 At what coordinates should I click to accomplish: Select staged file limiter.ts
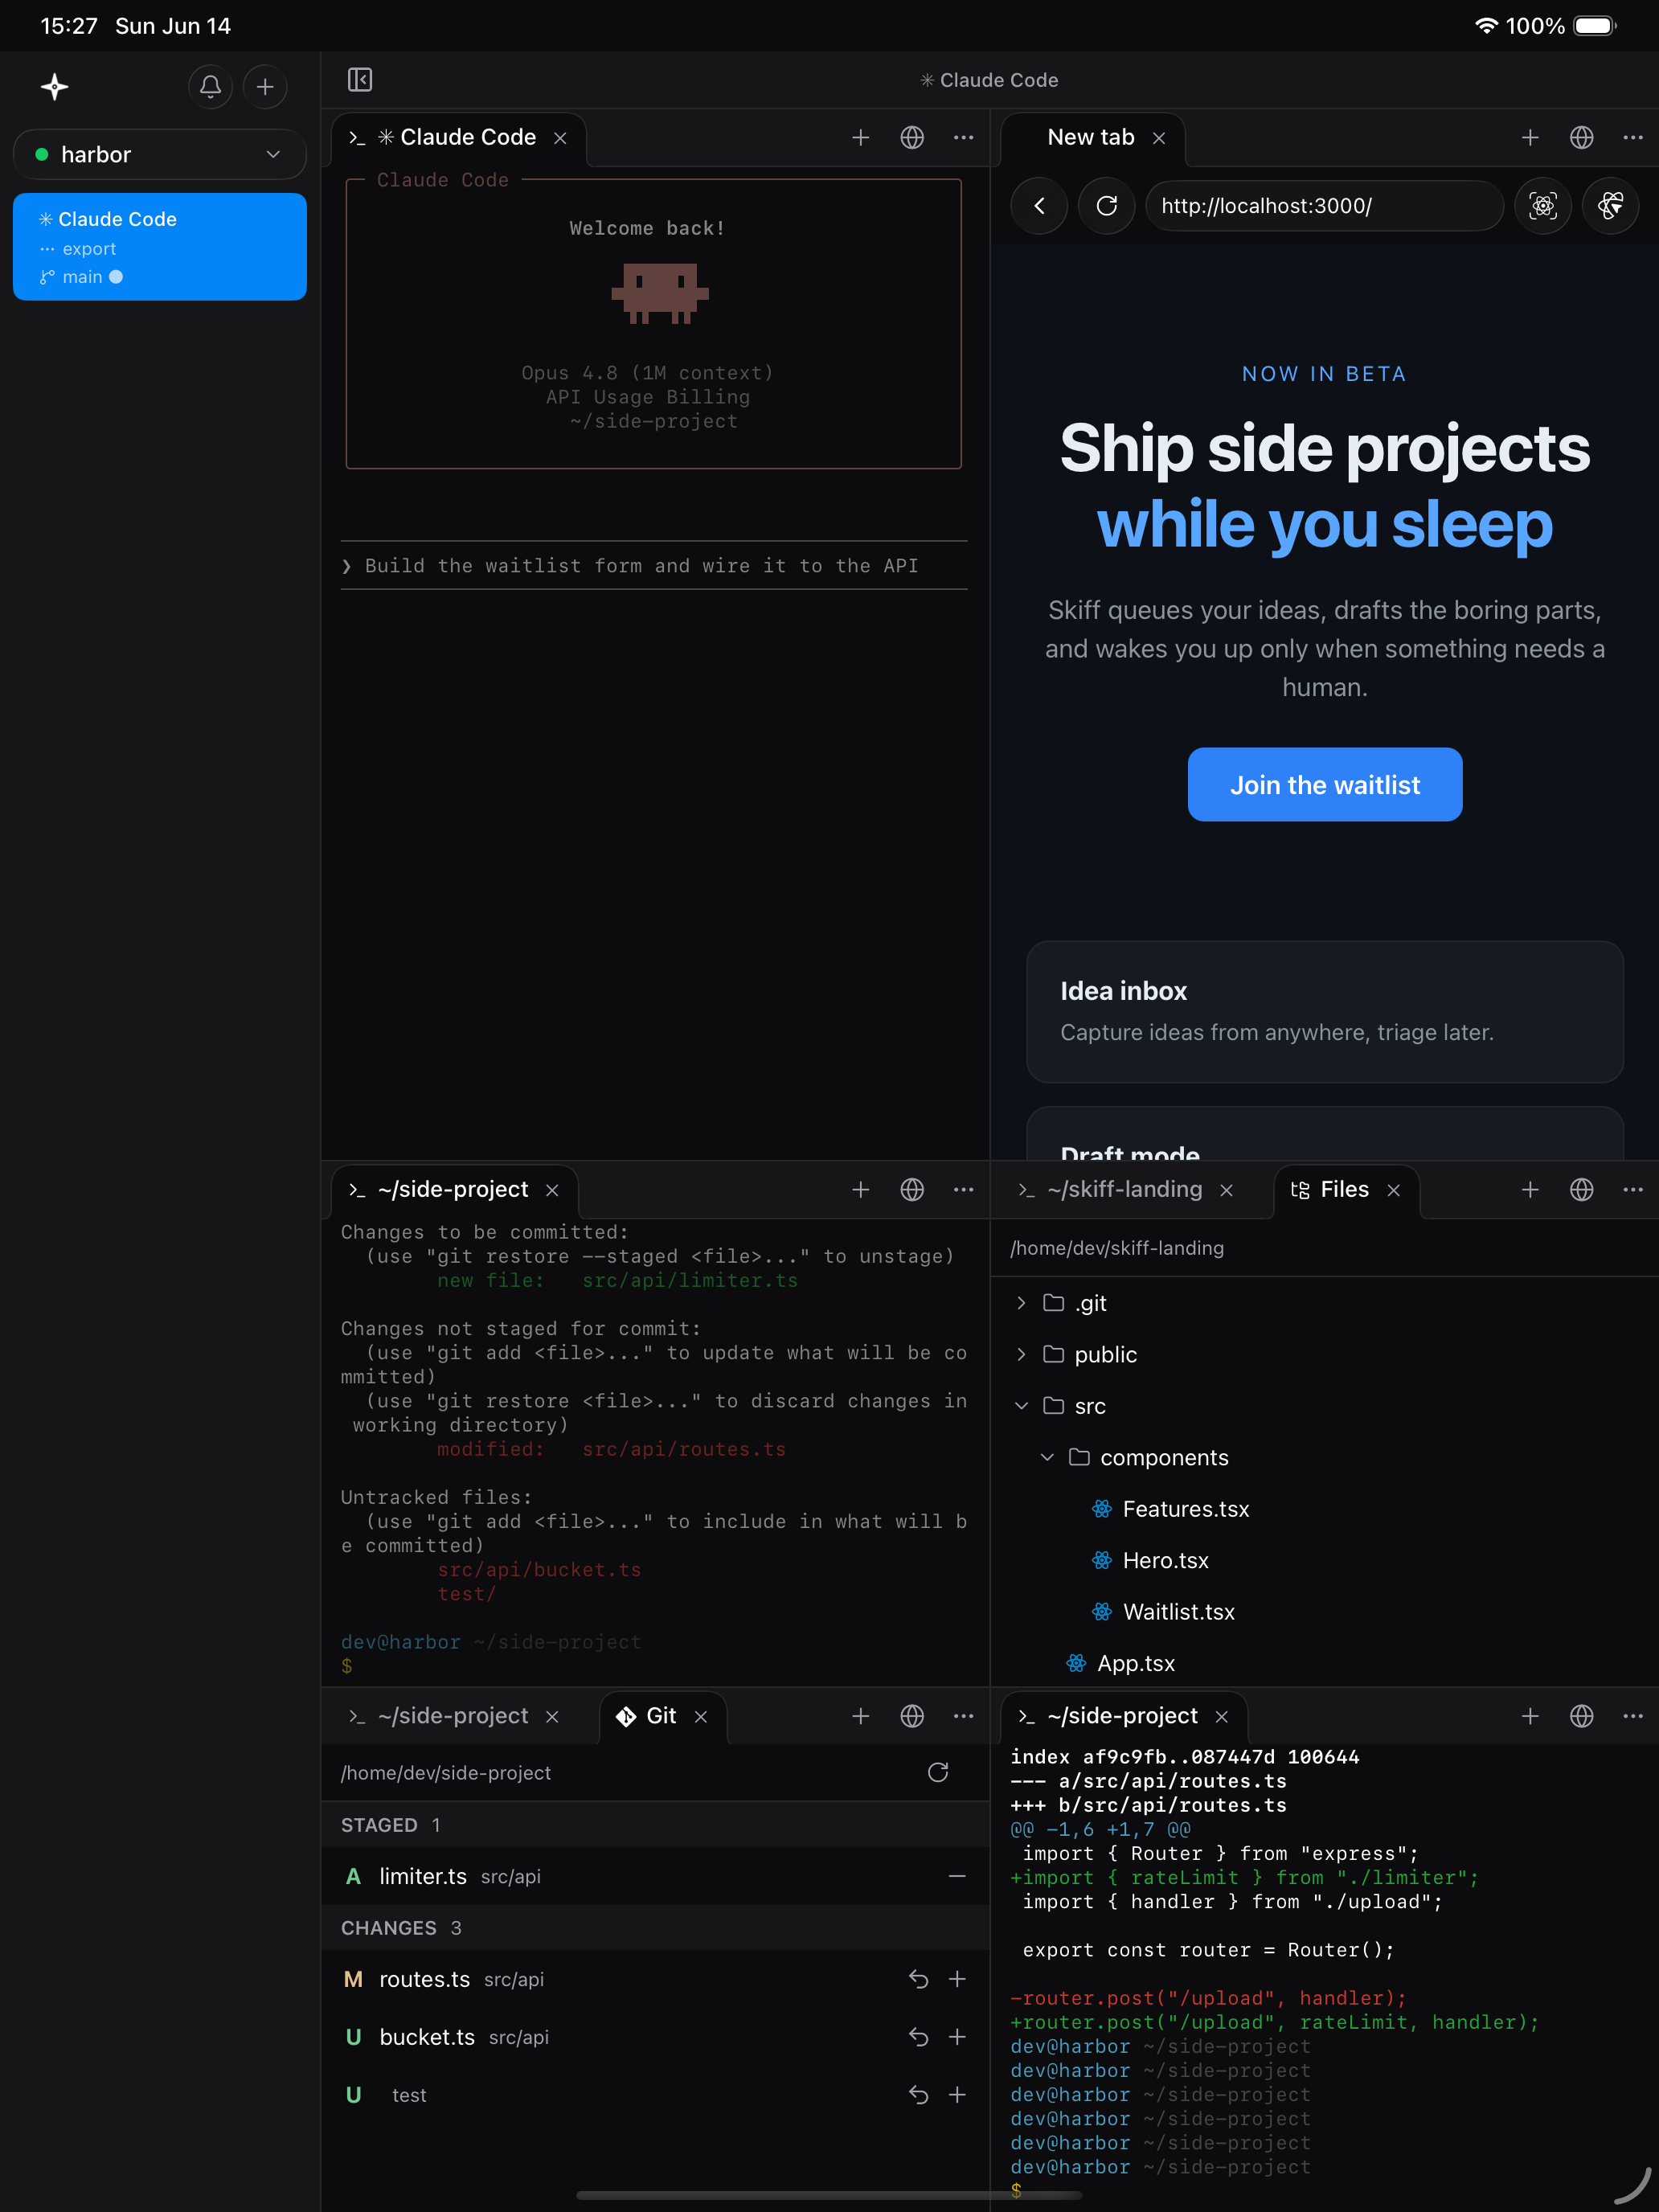pos(655,1877)
